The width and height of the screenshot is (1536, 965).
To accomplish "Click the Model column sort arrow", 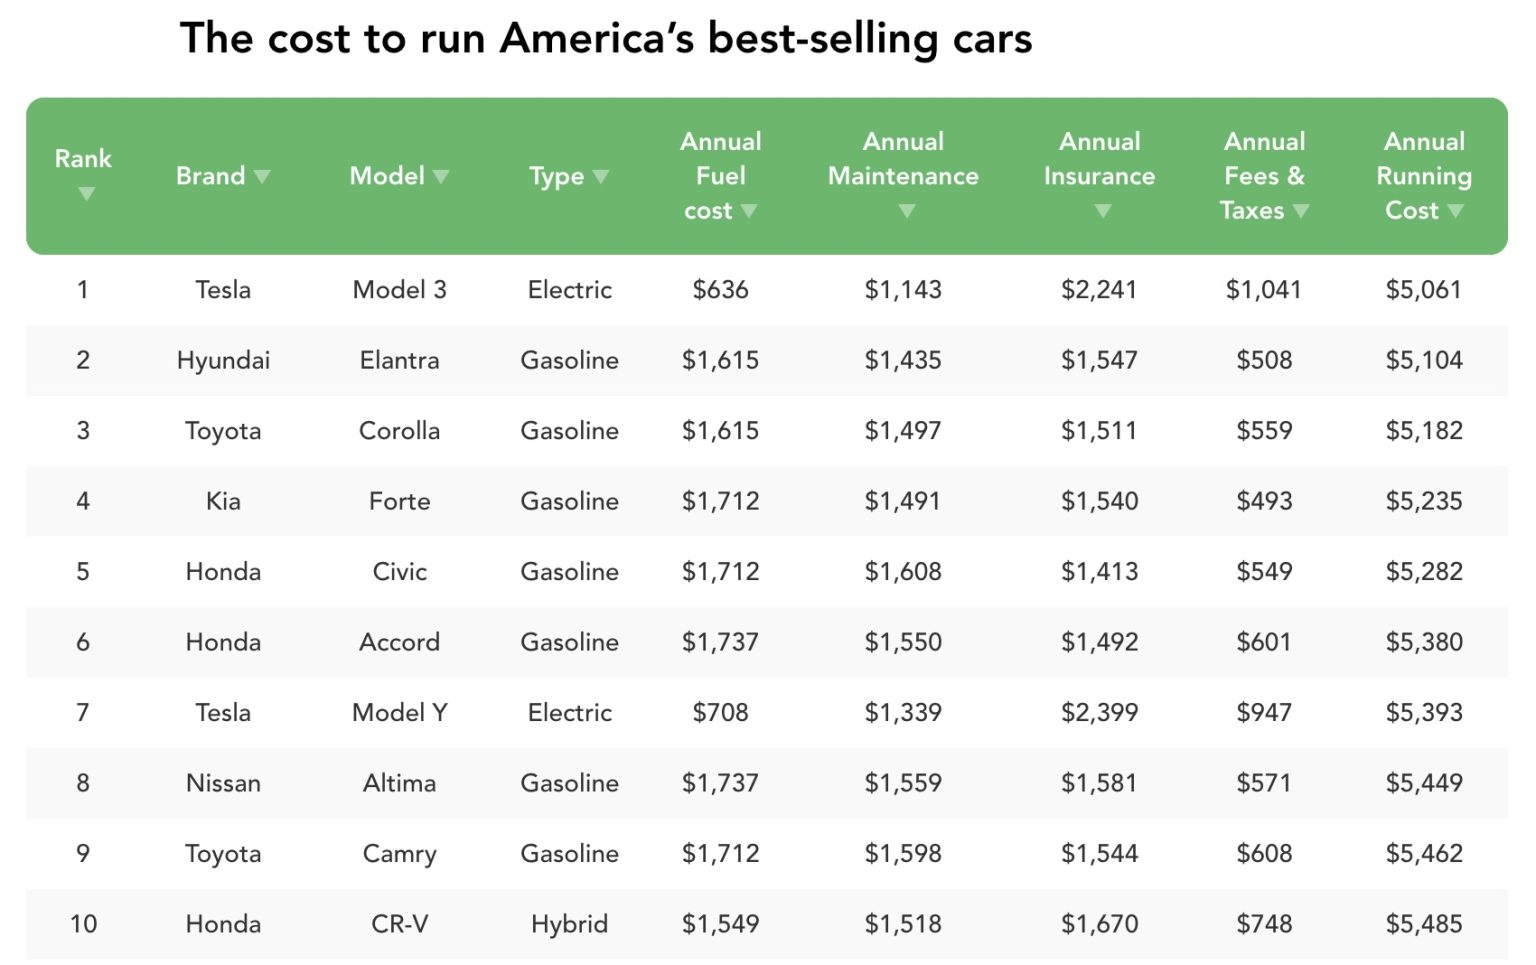I will click(x=441, y=177).
